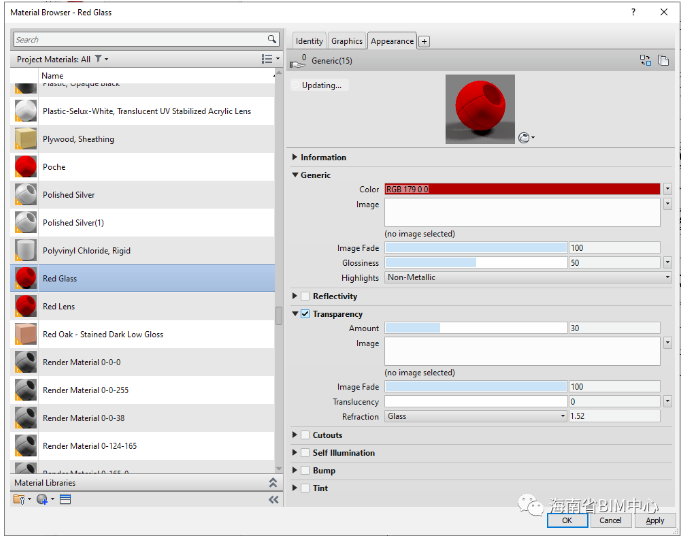688x539 pixels.
Task: Change the material list view options
Action: (x=270, y=59)
